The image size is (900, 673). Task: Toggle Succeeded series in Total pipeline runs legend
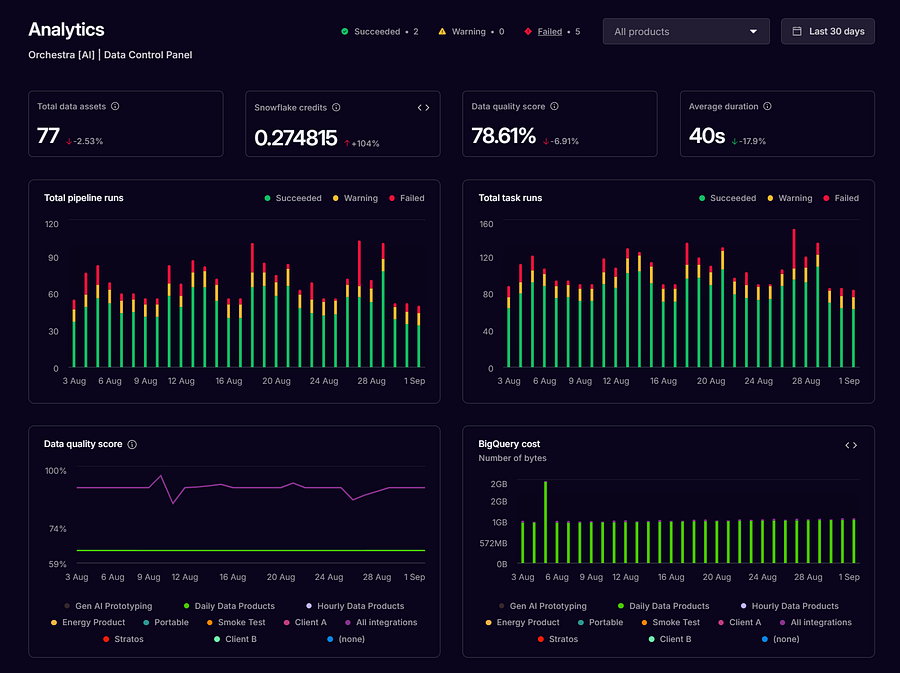coord(293,198)
